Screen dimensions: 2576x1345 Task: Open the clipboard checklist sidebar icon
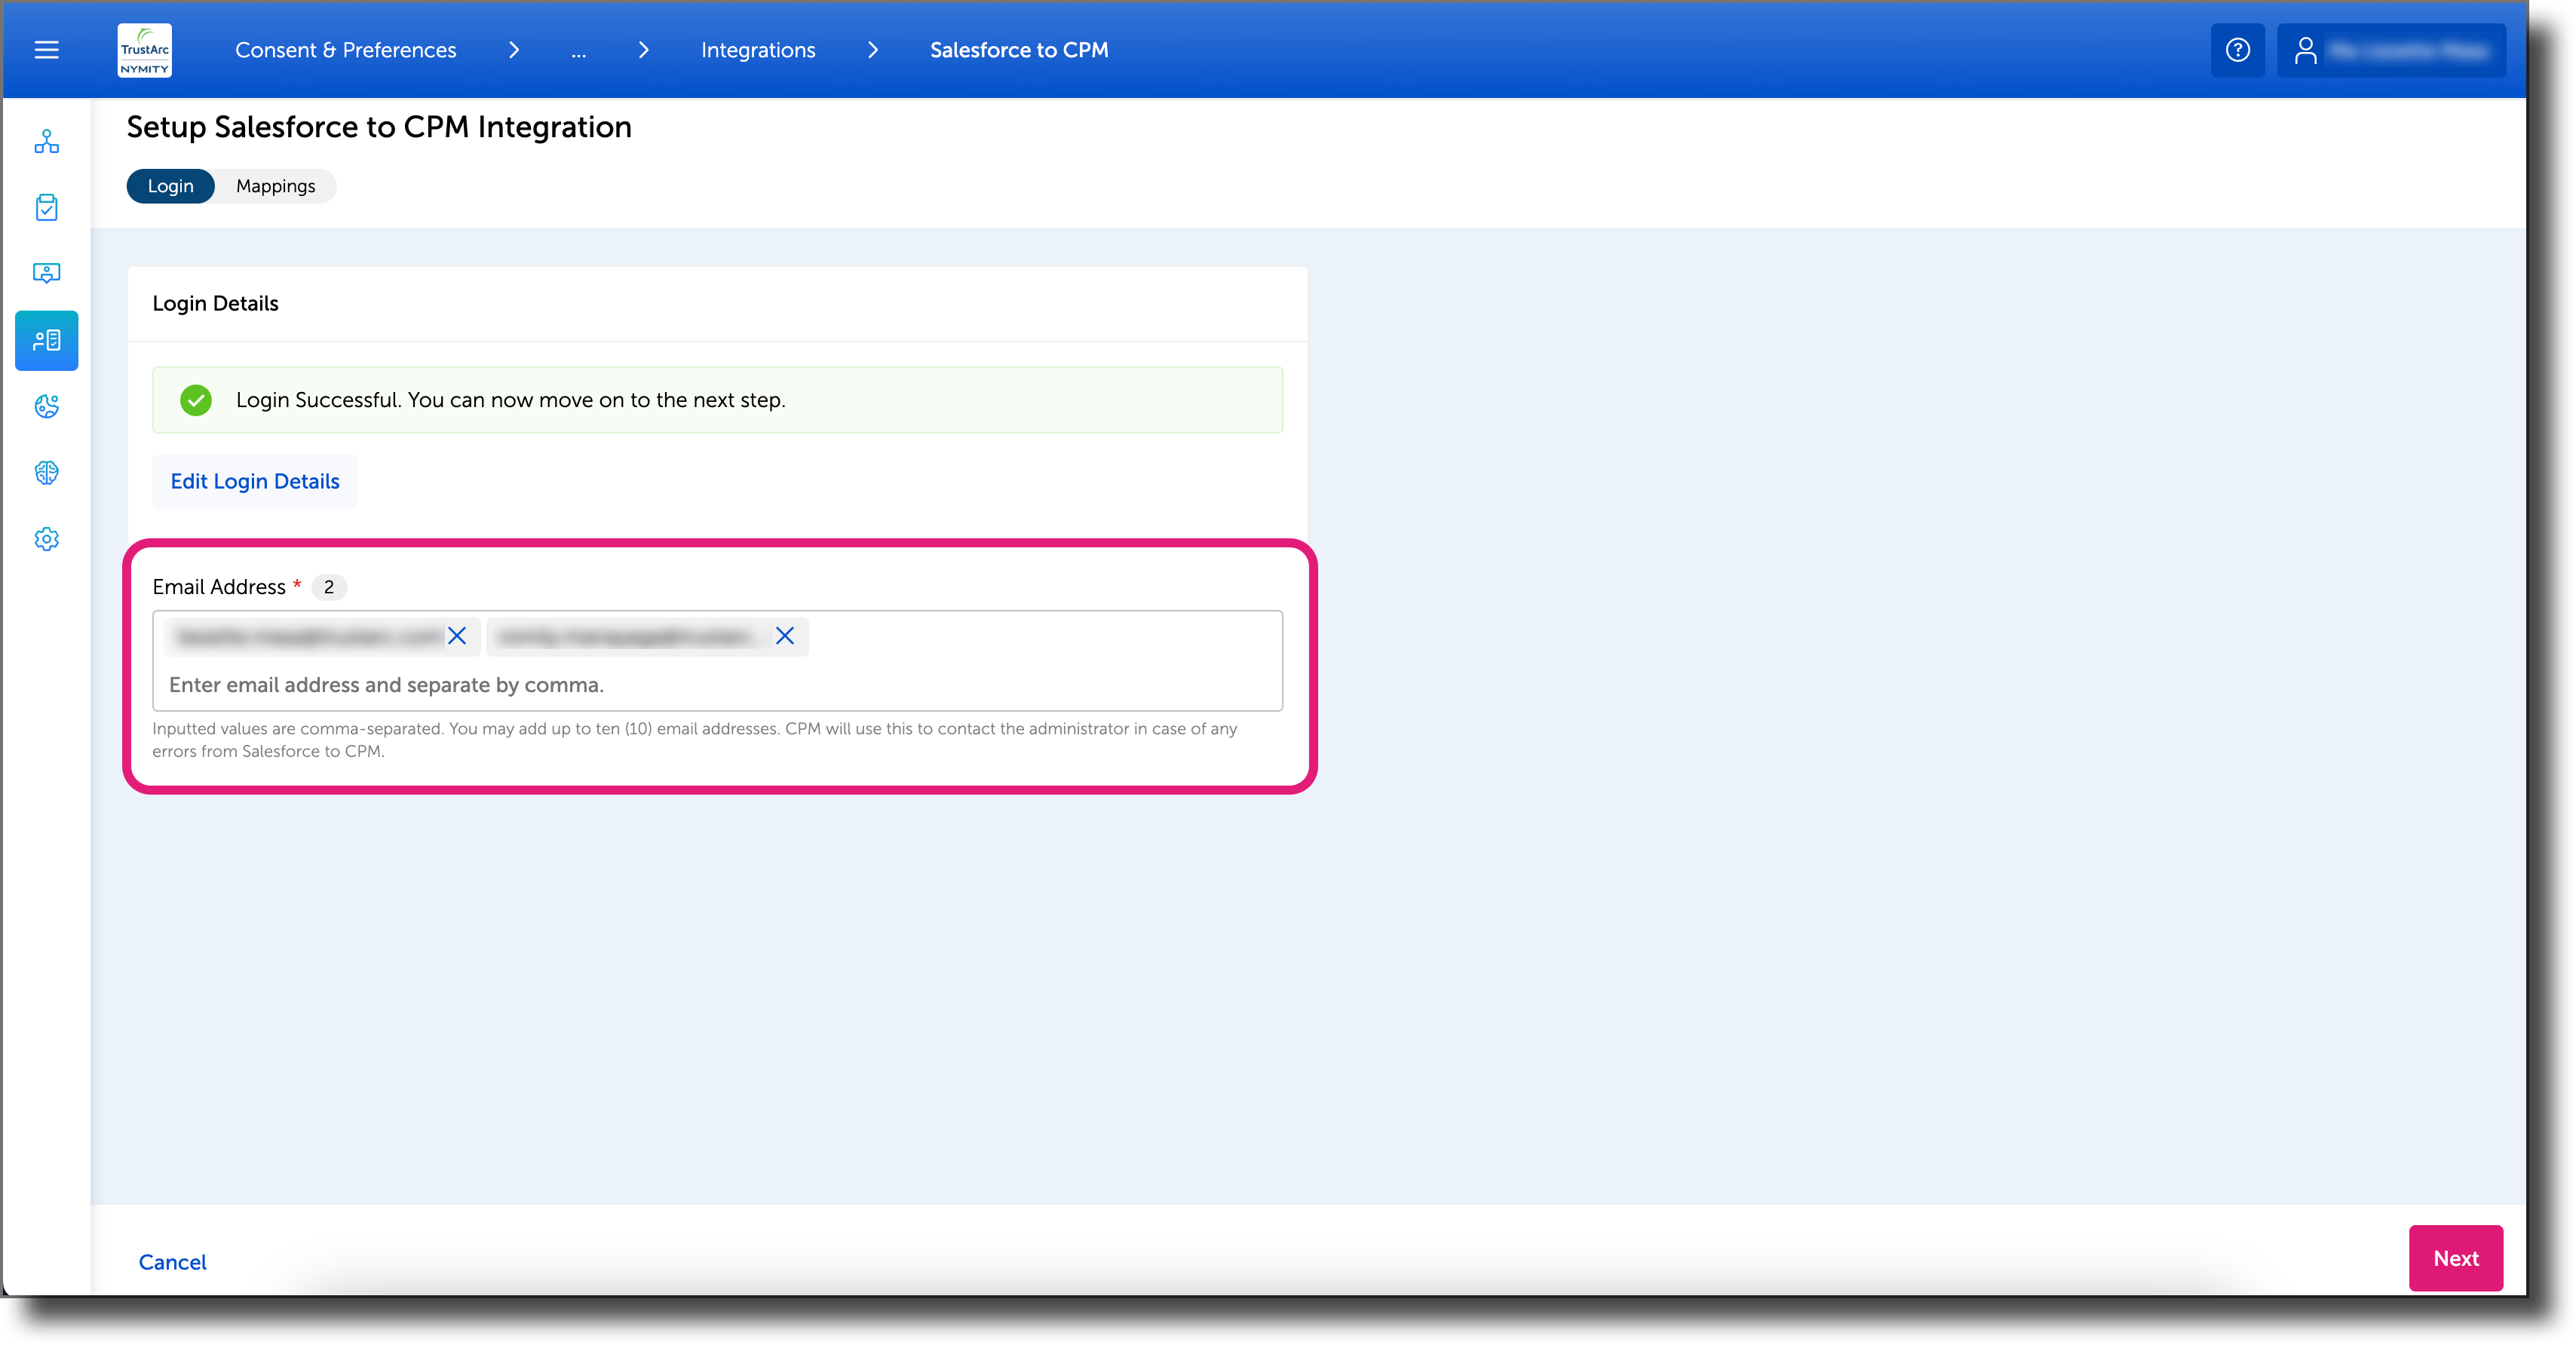point(47,208)
